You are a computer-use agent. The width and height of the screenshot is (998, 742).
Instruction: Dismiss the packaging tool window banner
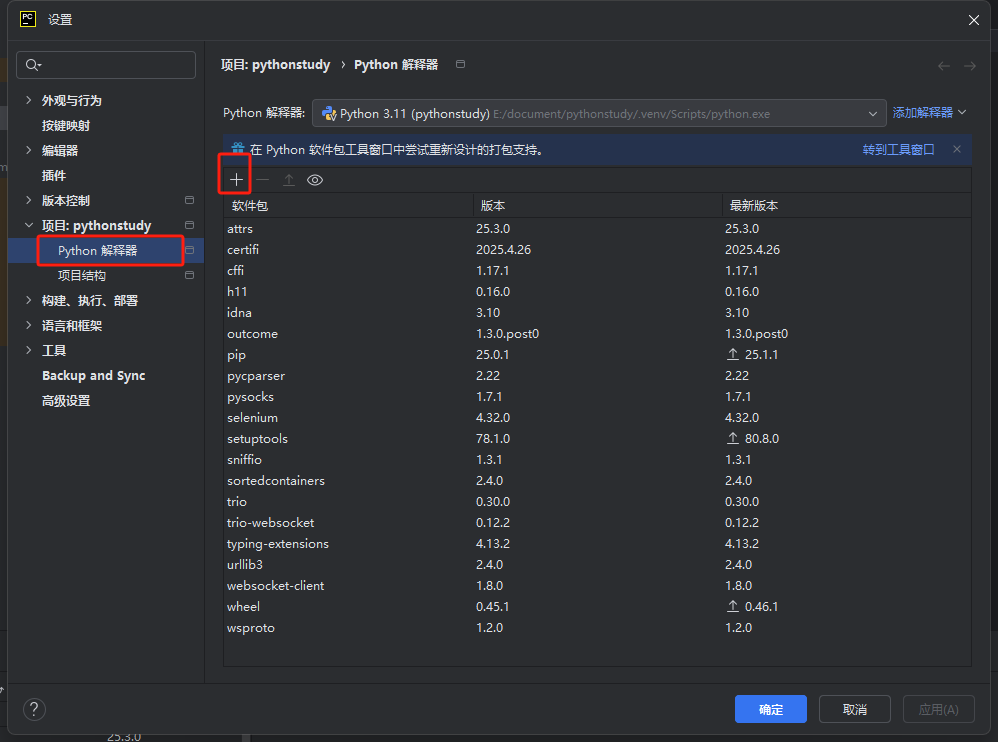pyautogui.click(x=957, y=149)
